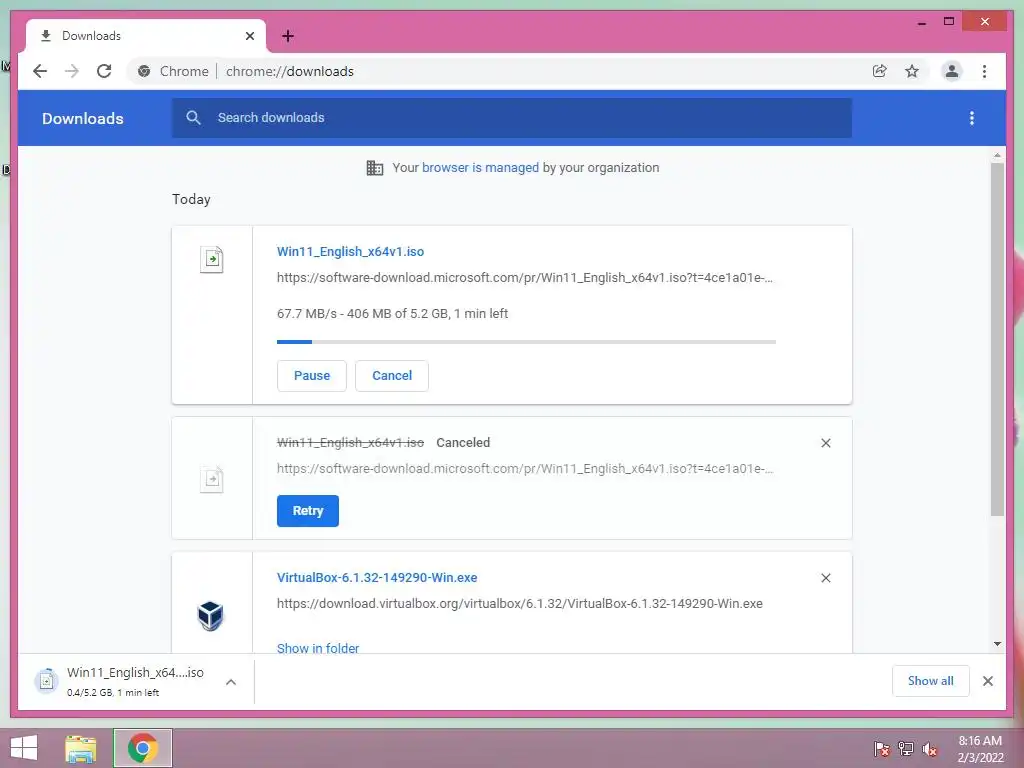1024x768 pixels.
Task: Cancel the Win11 ISO download
Action: coord(392,376)
